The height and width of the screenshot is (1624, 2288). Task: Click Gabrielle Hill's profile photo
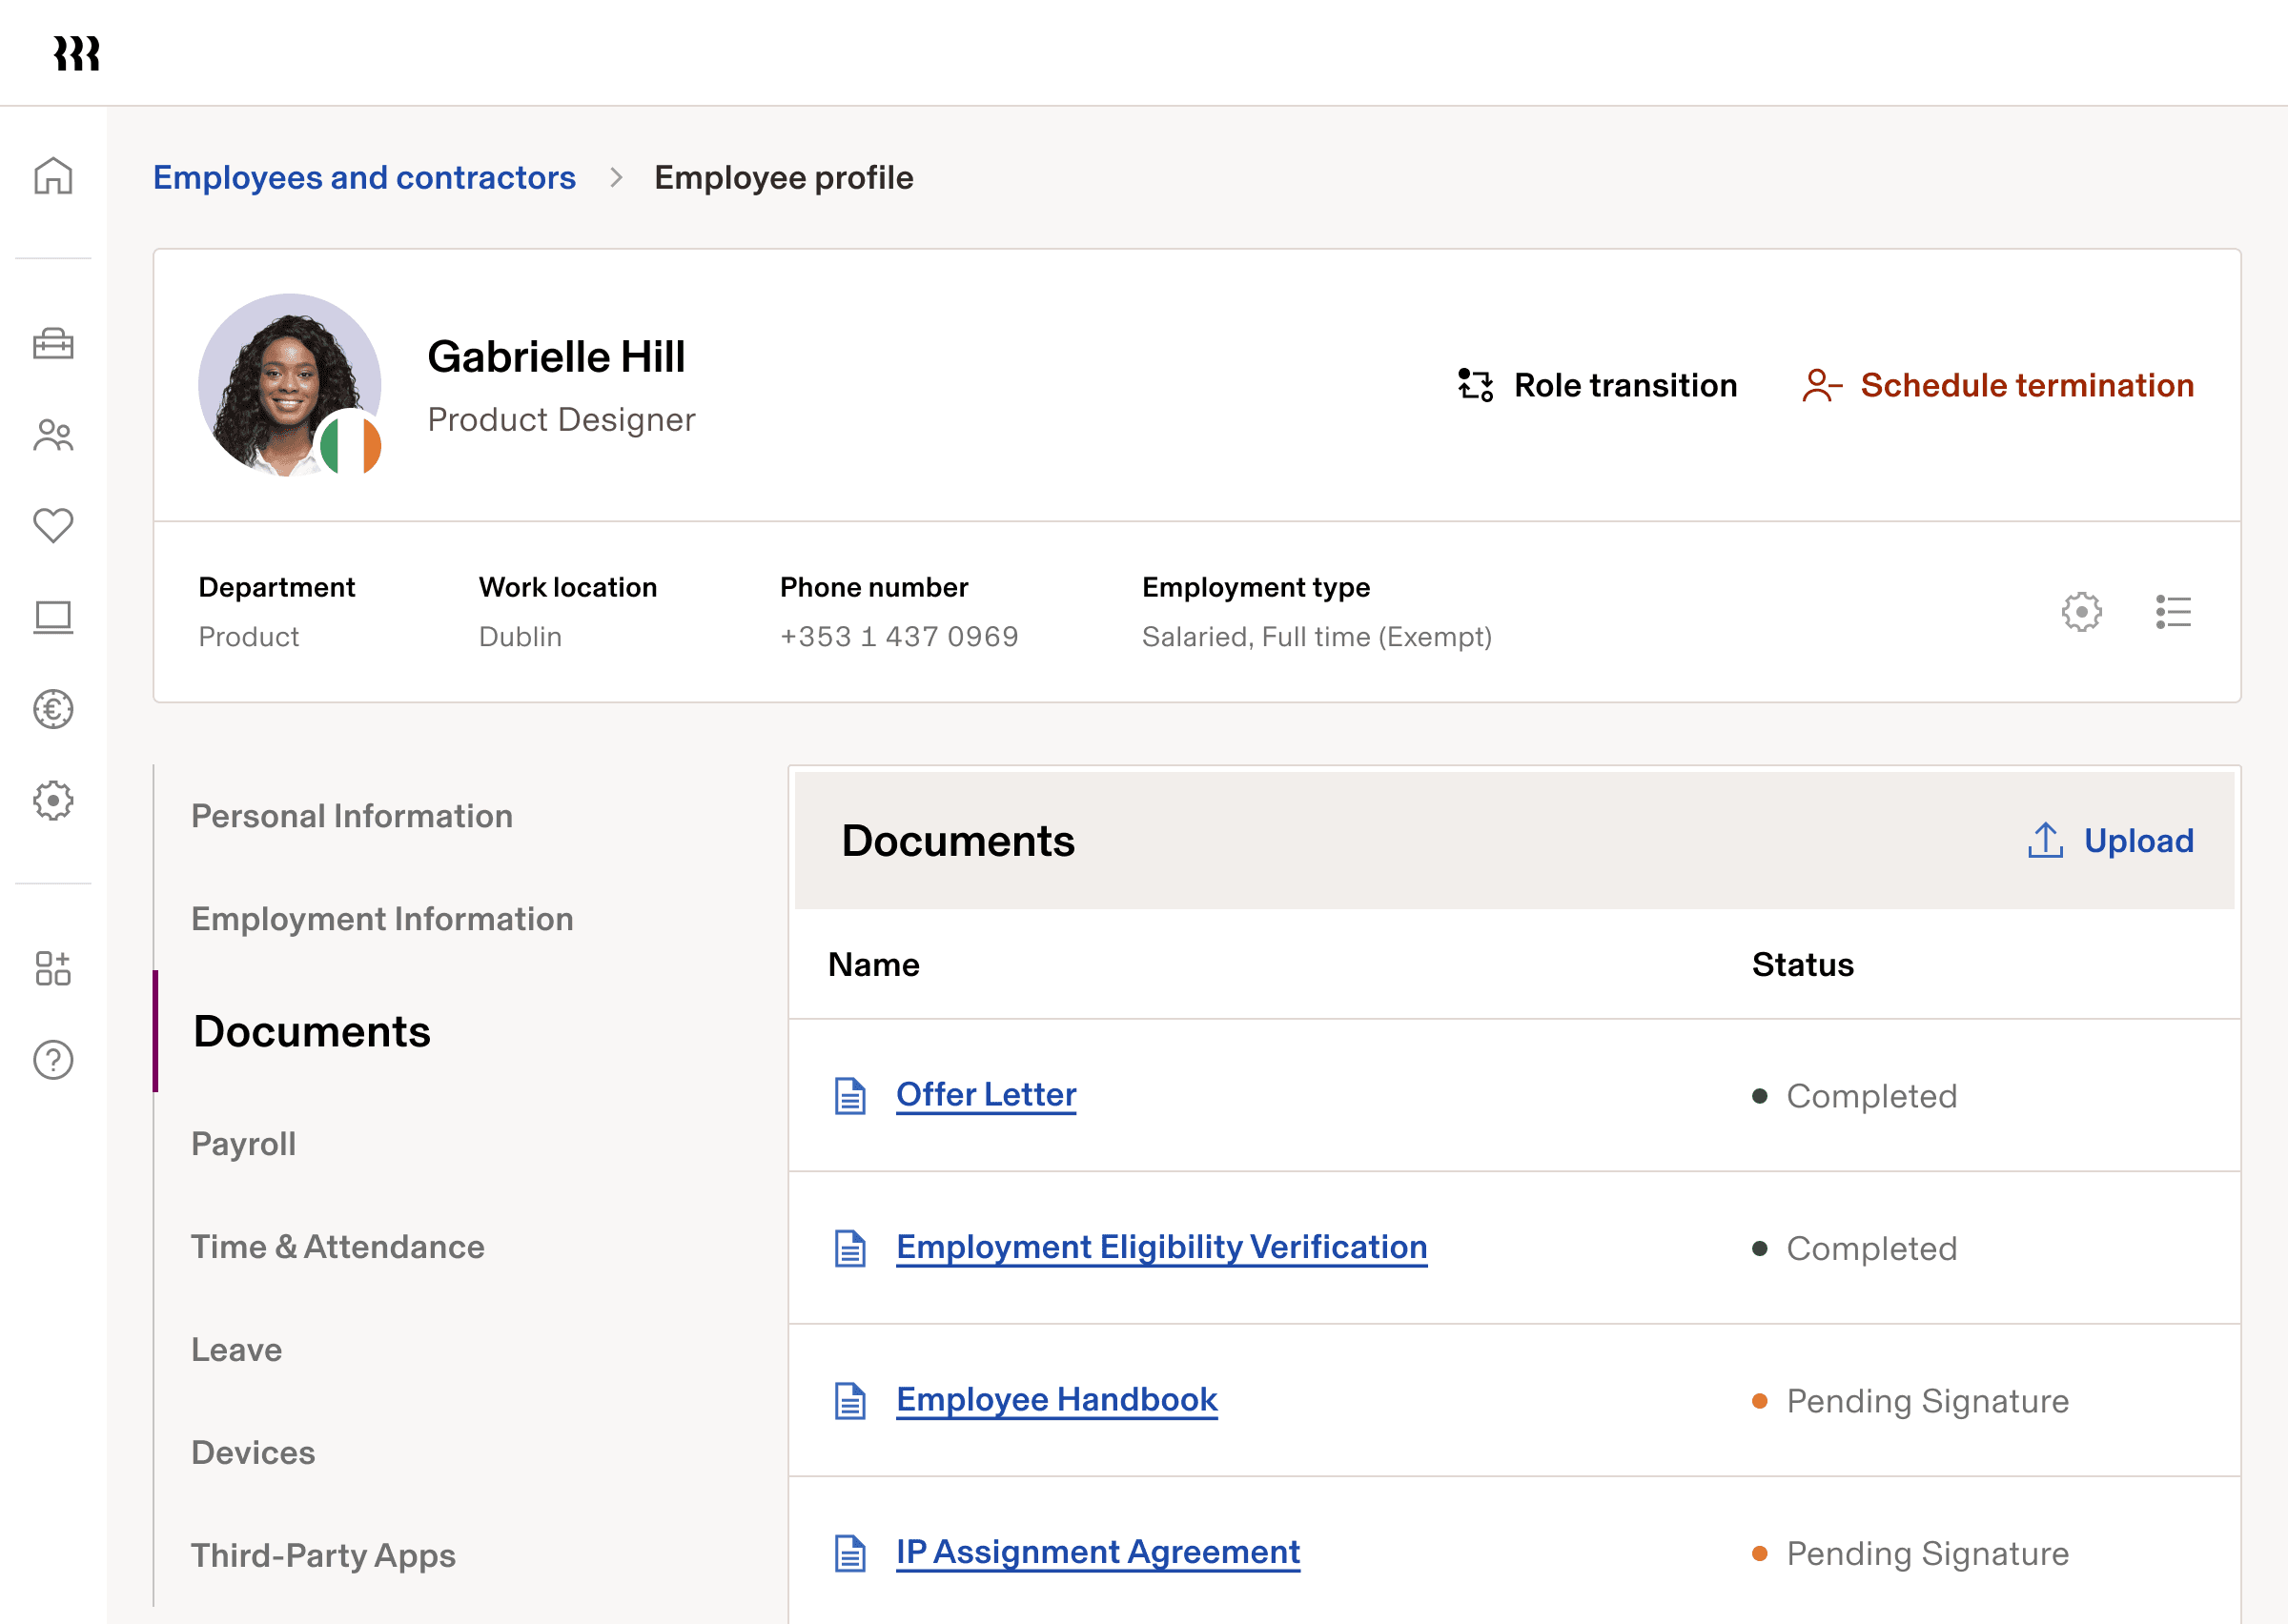click(289, 385)
